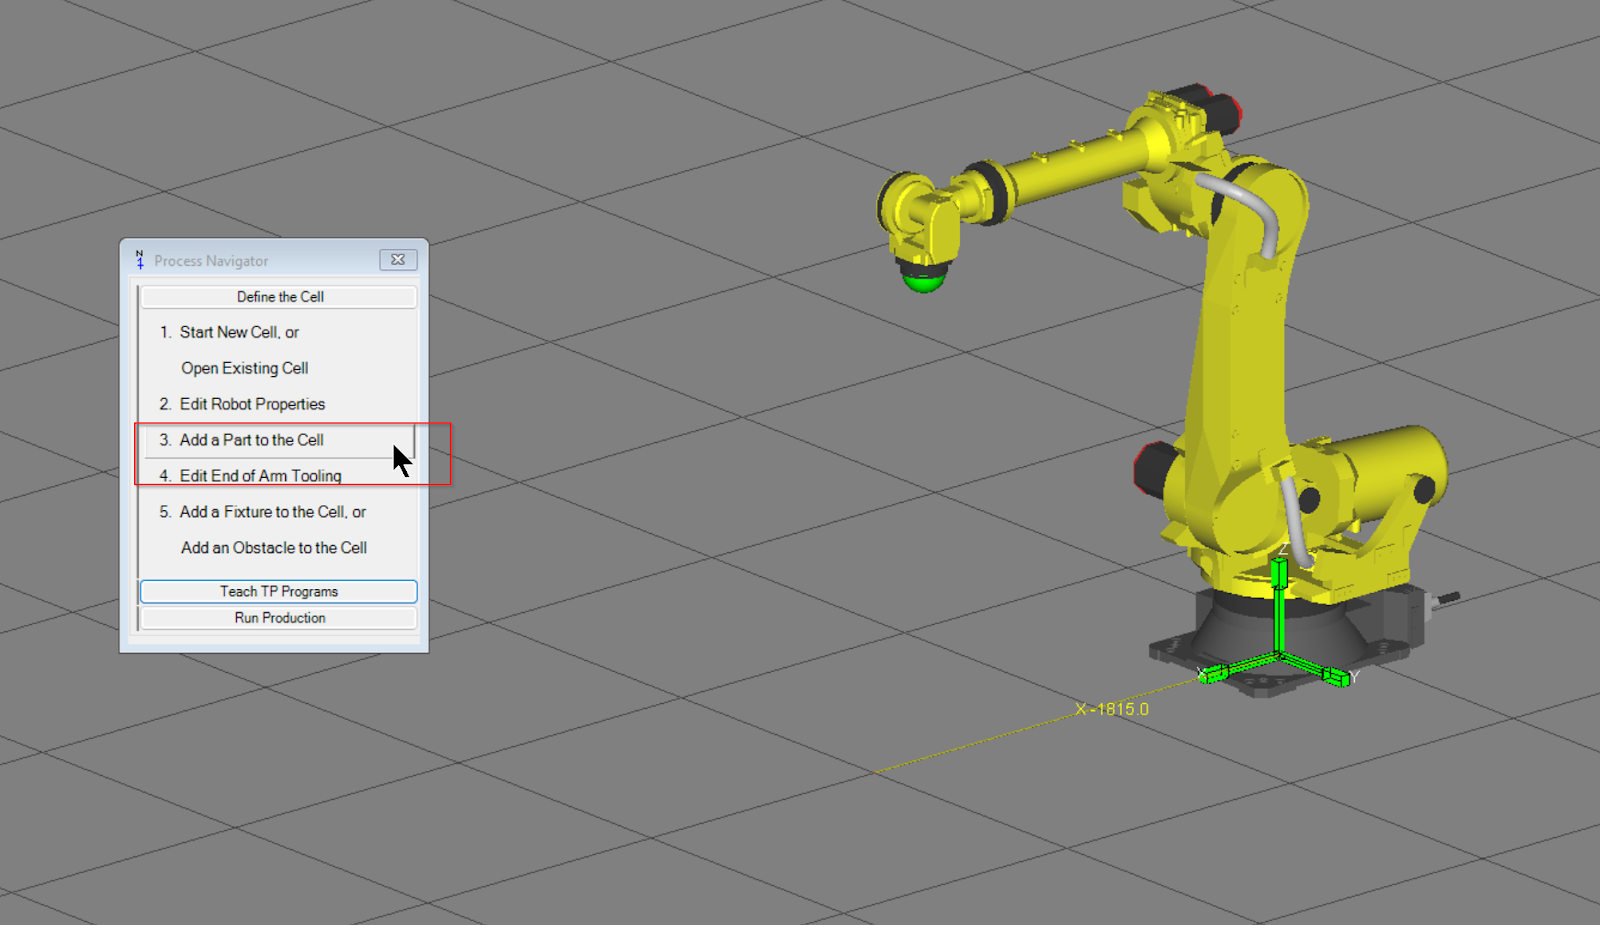Expand the Define the Cell section
This screenshot has height=925, width=1600.
[x=279, y=297]
